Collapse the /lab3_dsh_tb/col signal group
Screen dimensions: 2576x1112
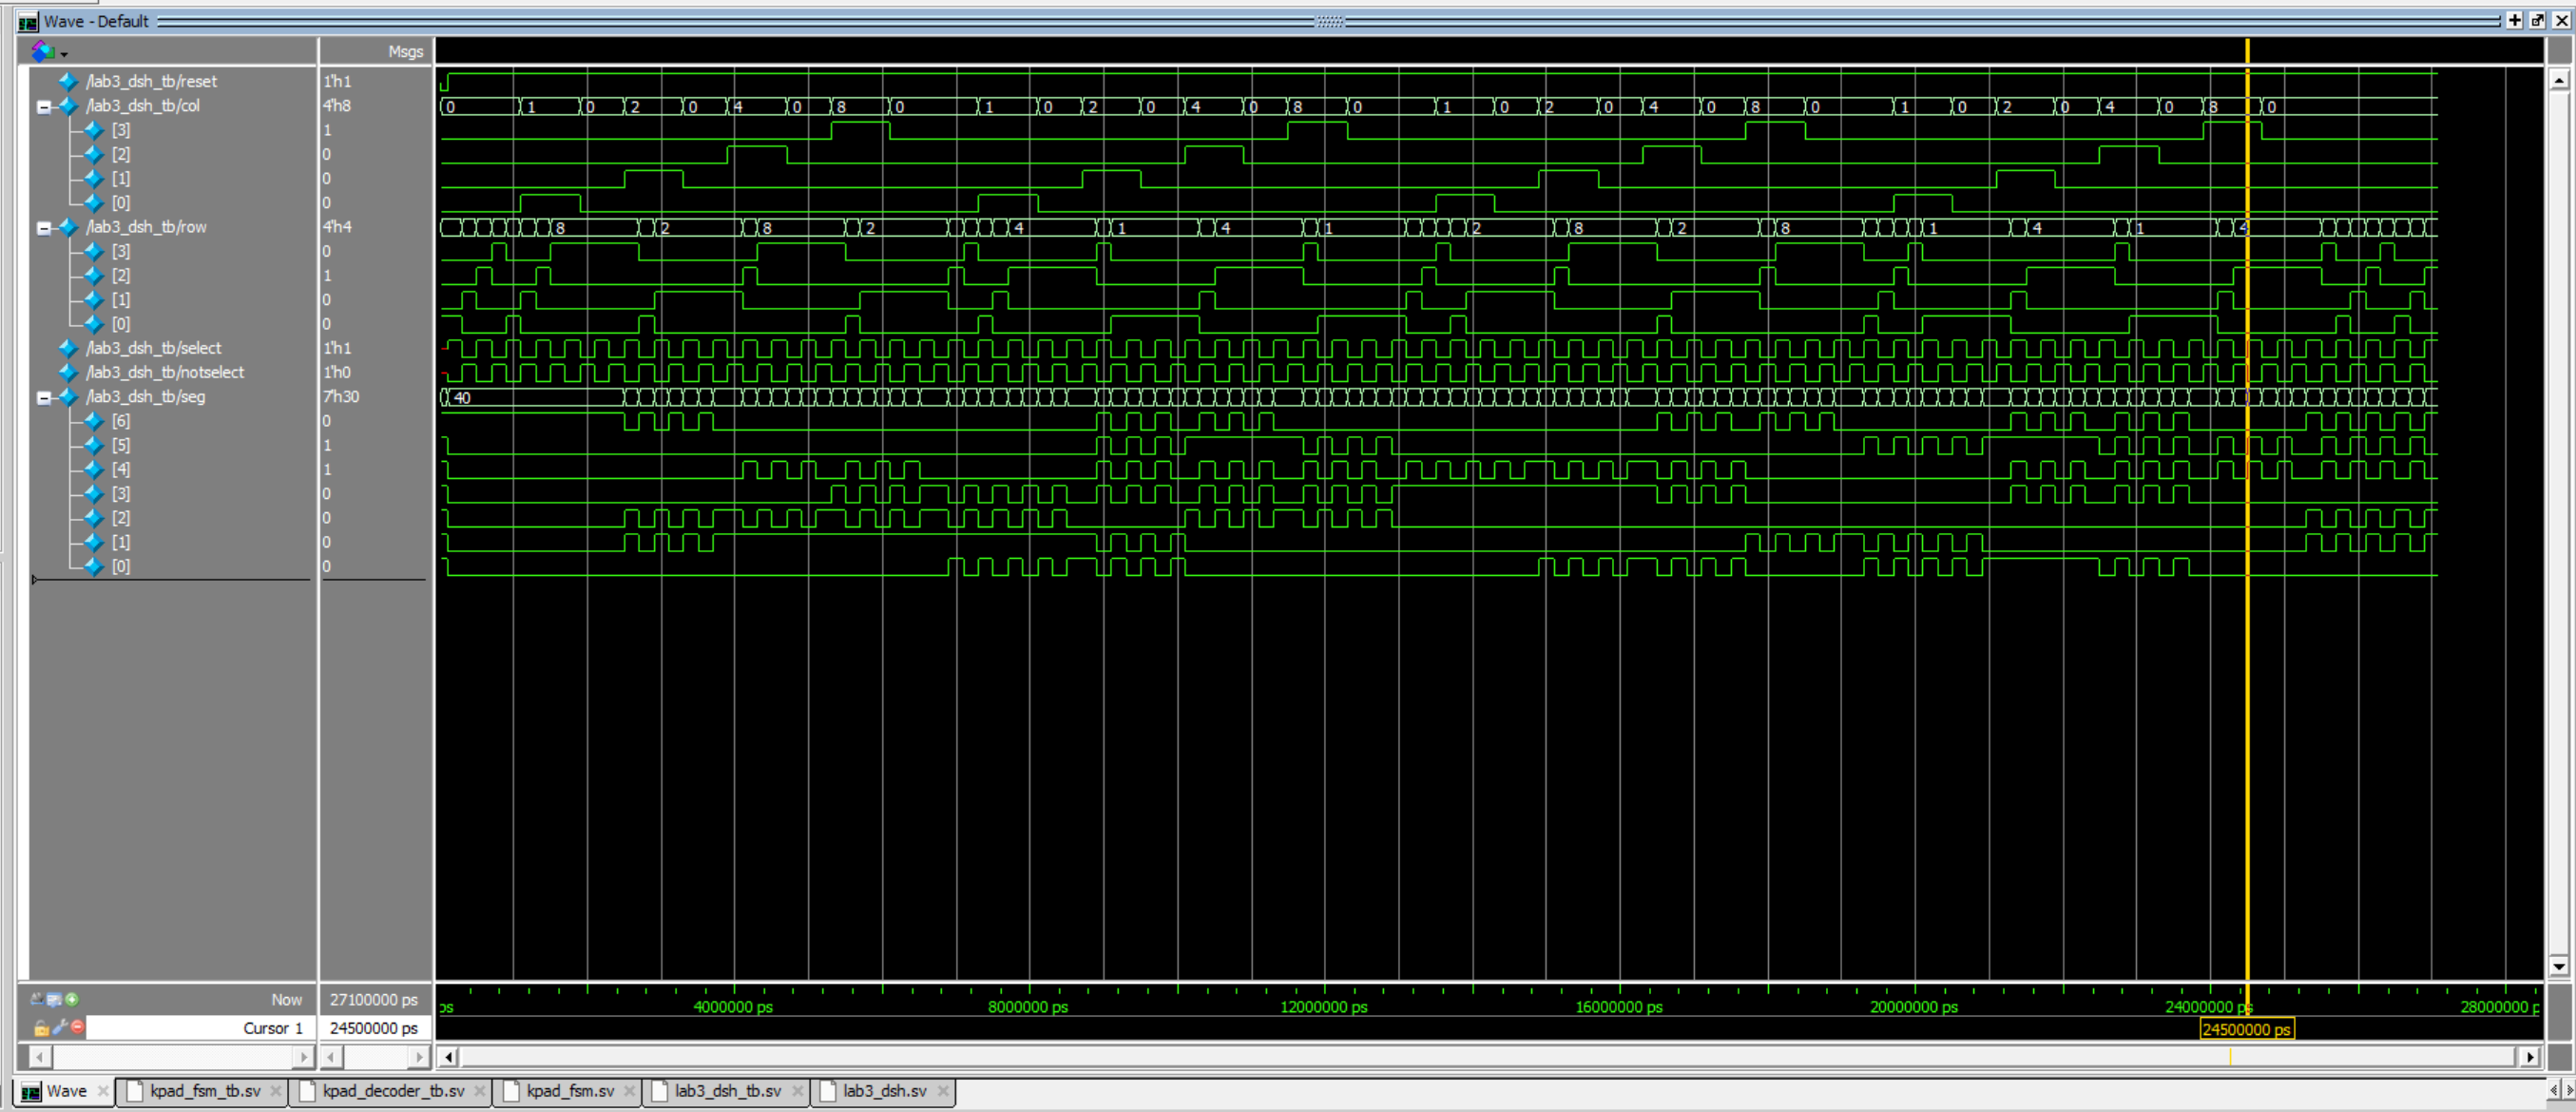click(x=43, y=106)
